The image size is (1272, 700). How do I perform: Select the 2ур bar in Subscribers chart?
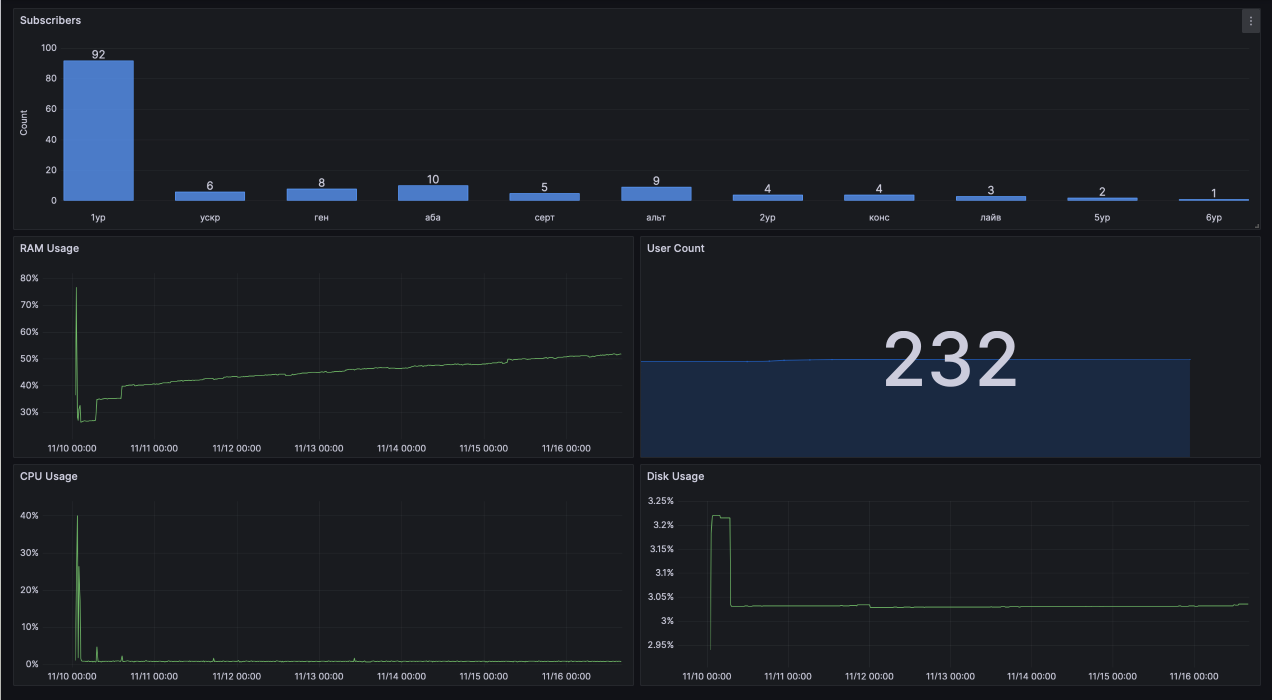tap(768, 197)
